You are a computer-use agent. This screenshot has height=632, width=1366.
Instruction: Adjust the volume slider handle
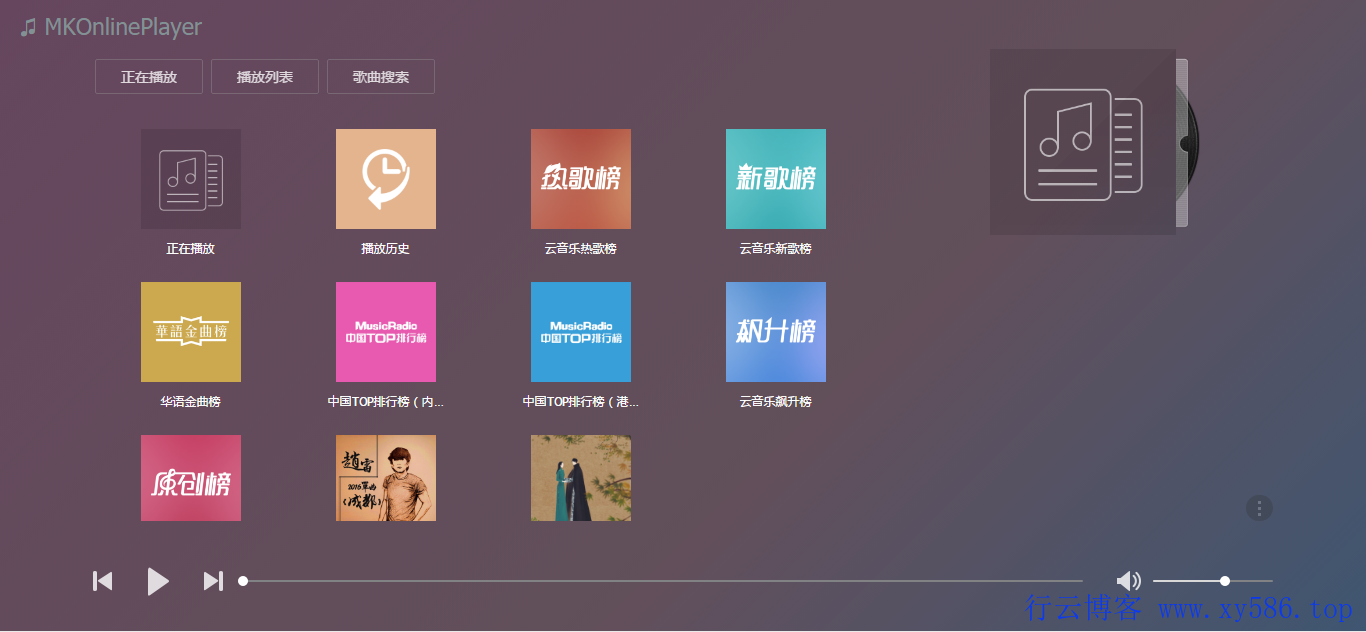(1224, 580)
